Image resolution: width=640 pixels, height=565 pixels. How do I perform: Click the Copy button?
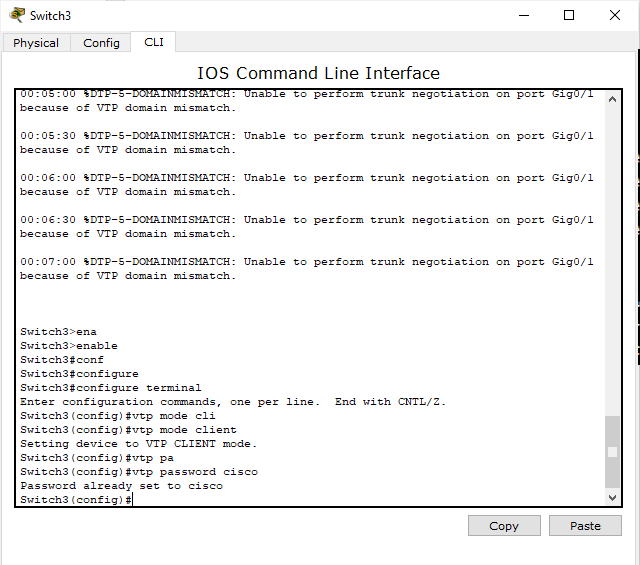[x=504, y=526]
